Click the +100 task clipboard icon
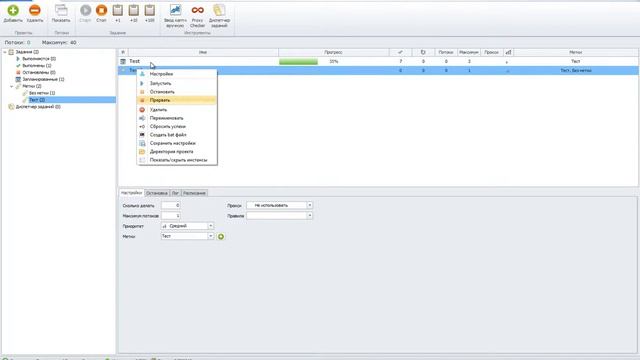Screen dimensions: 640x360 [150, 10]
